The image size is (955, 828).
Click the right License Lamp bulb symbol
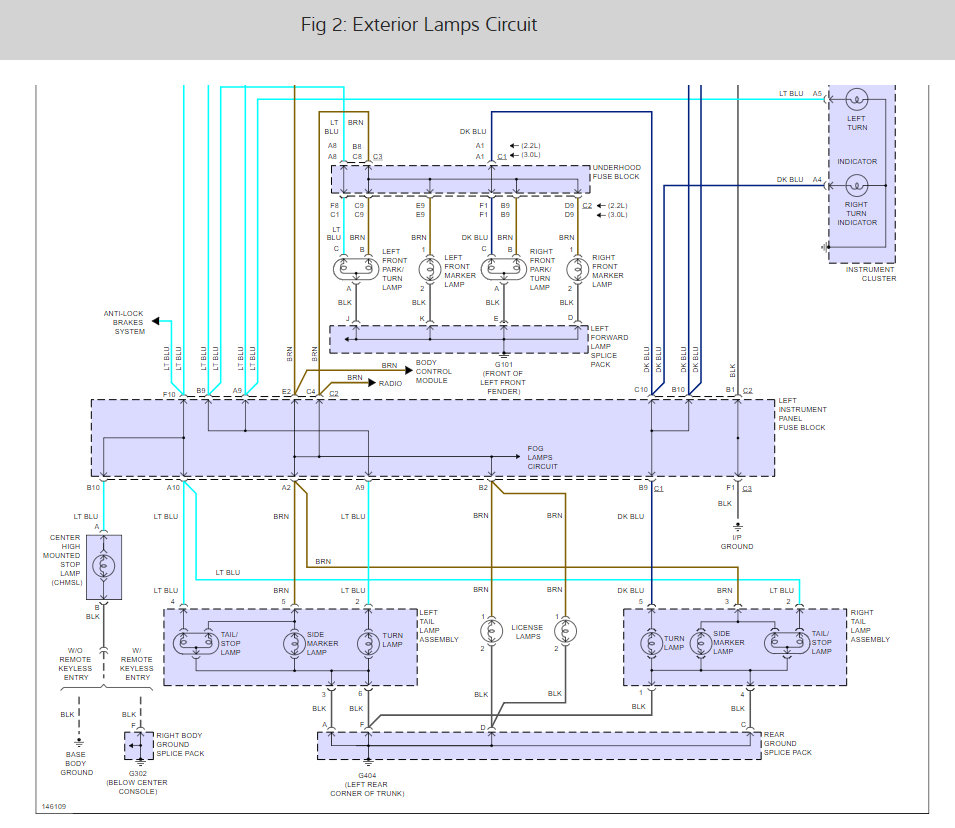[565, 631]
